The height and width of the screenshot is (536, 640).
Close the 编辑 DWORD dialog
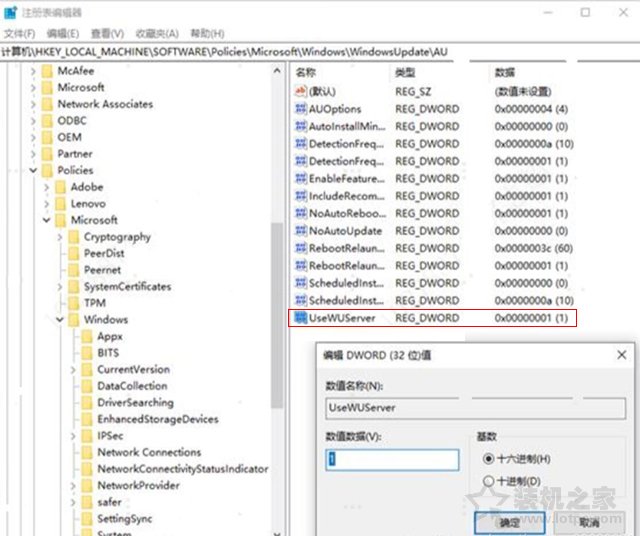pos(621,355)
